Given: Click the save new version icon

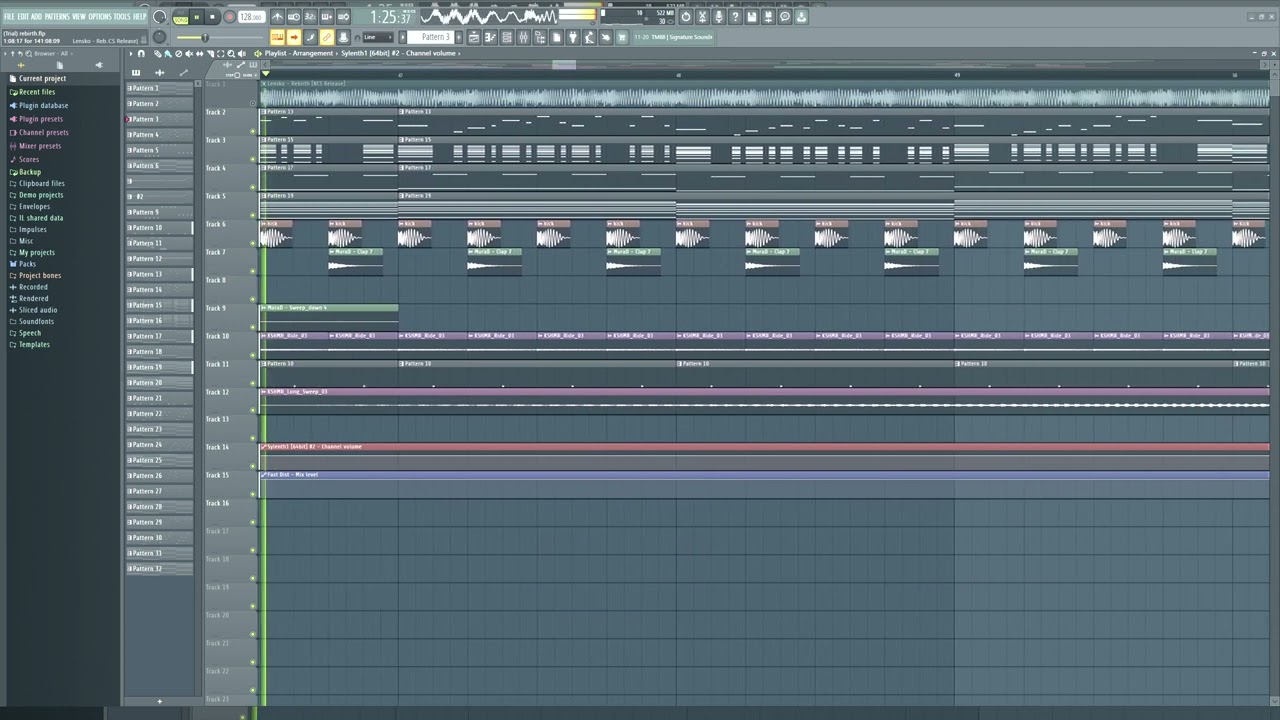Looking at the screenshot, I should (x=768, y=17).
